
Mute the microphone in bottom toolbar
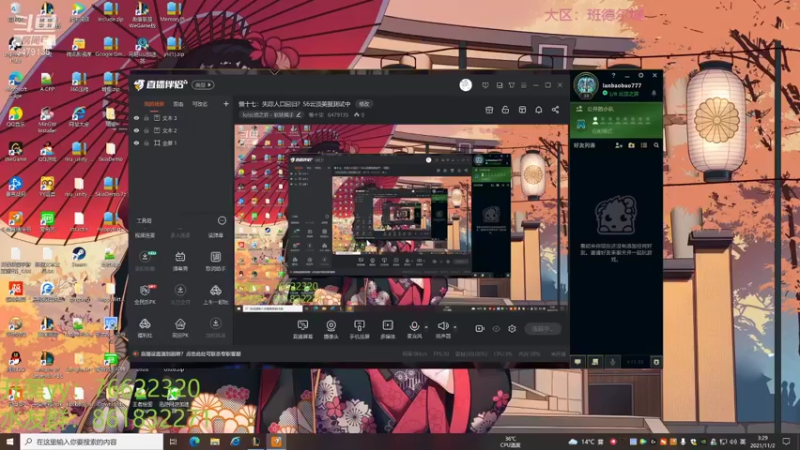pyautogui.click(x=414, y=326)
